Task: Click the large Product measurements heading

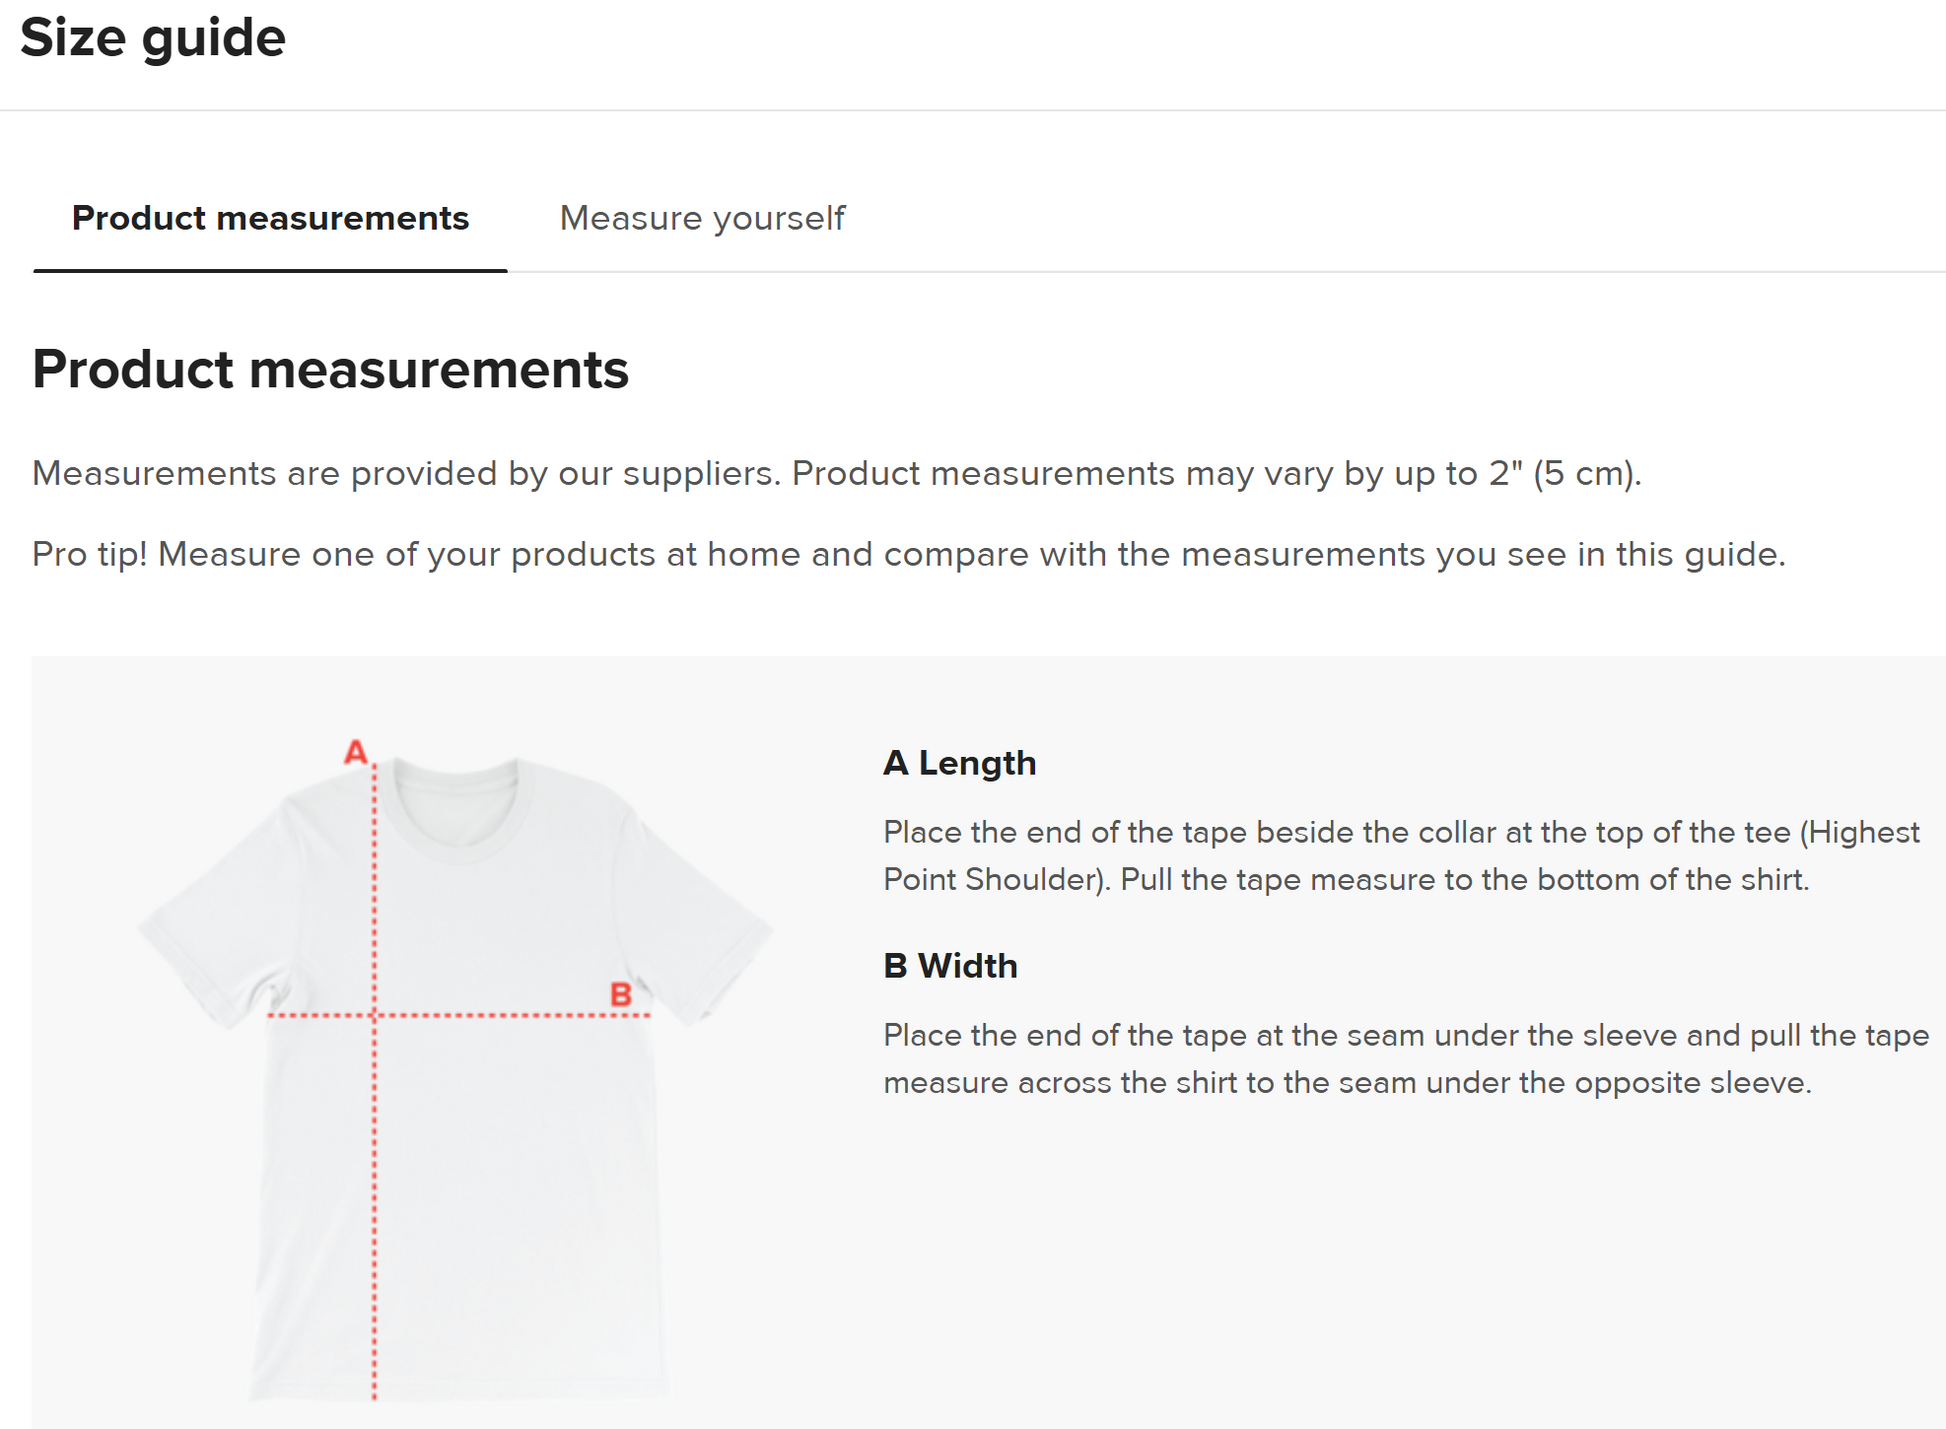Action: (x=330, y=369)
